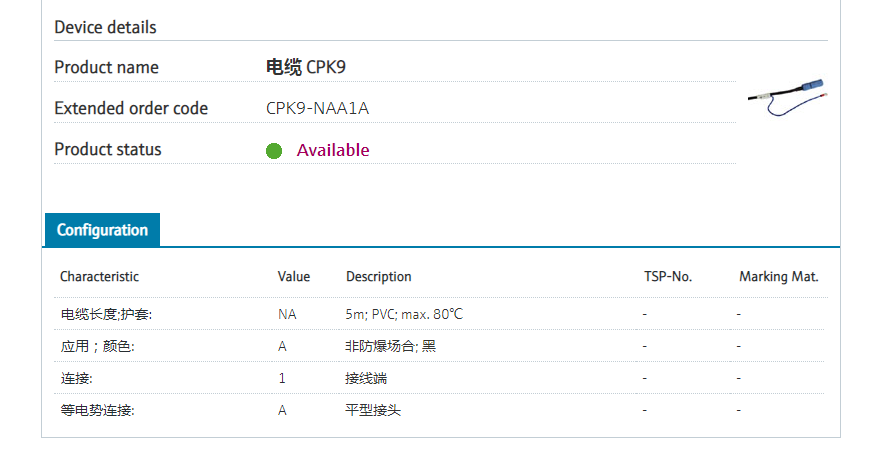
Task: Select the 应用；颜色 characteristic row
Action: 97,346
